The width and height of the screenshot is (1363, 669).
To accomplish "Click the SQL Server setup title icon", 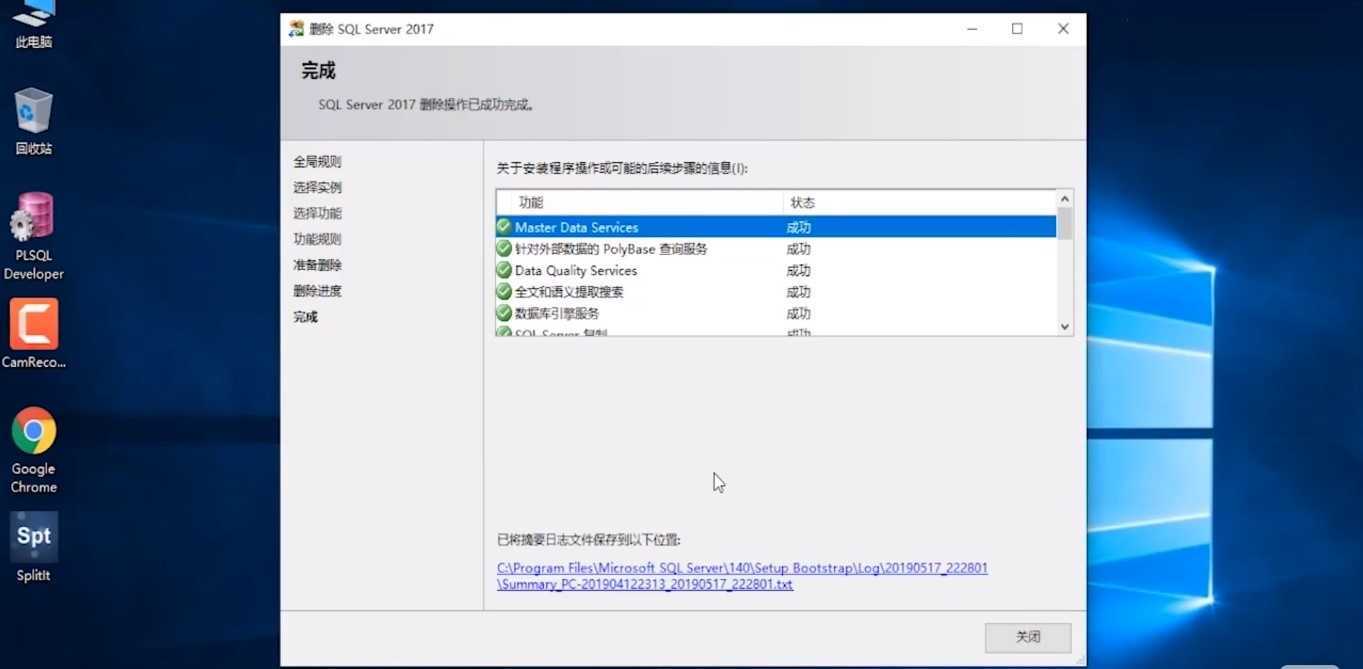I will coord(296,29).
